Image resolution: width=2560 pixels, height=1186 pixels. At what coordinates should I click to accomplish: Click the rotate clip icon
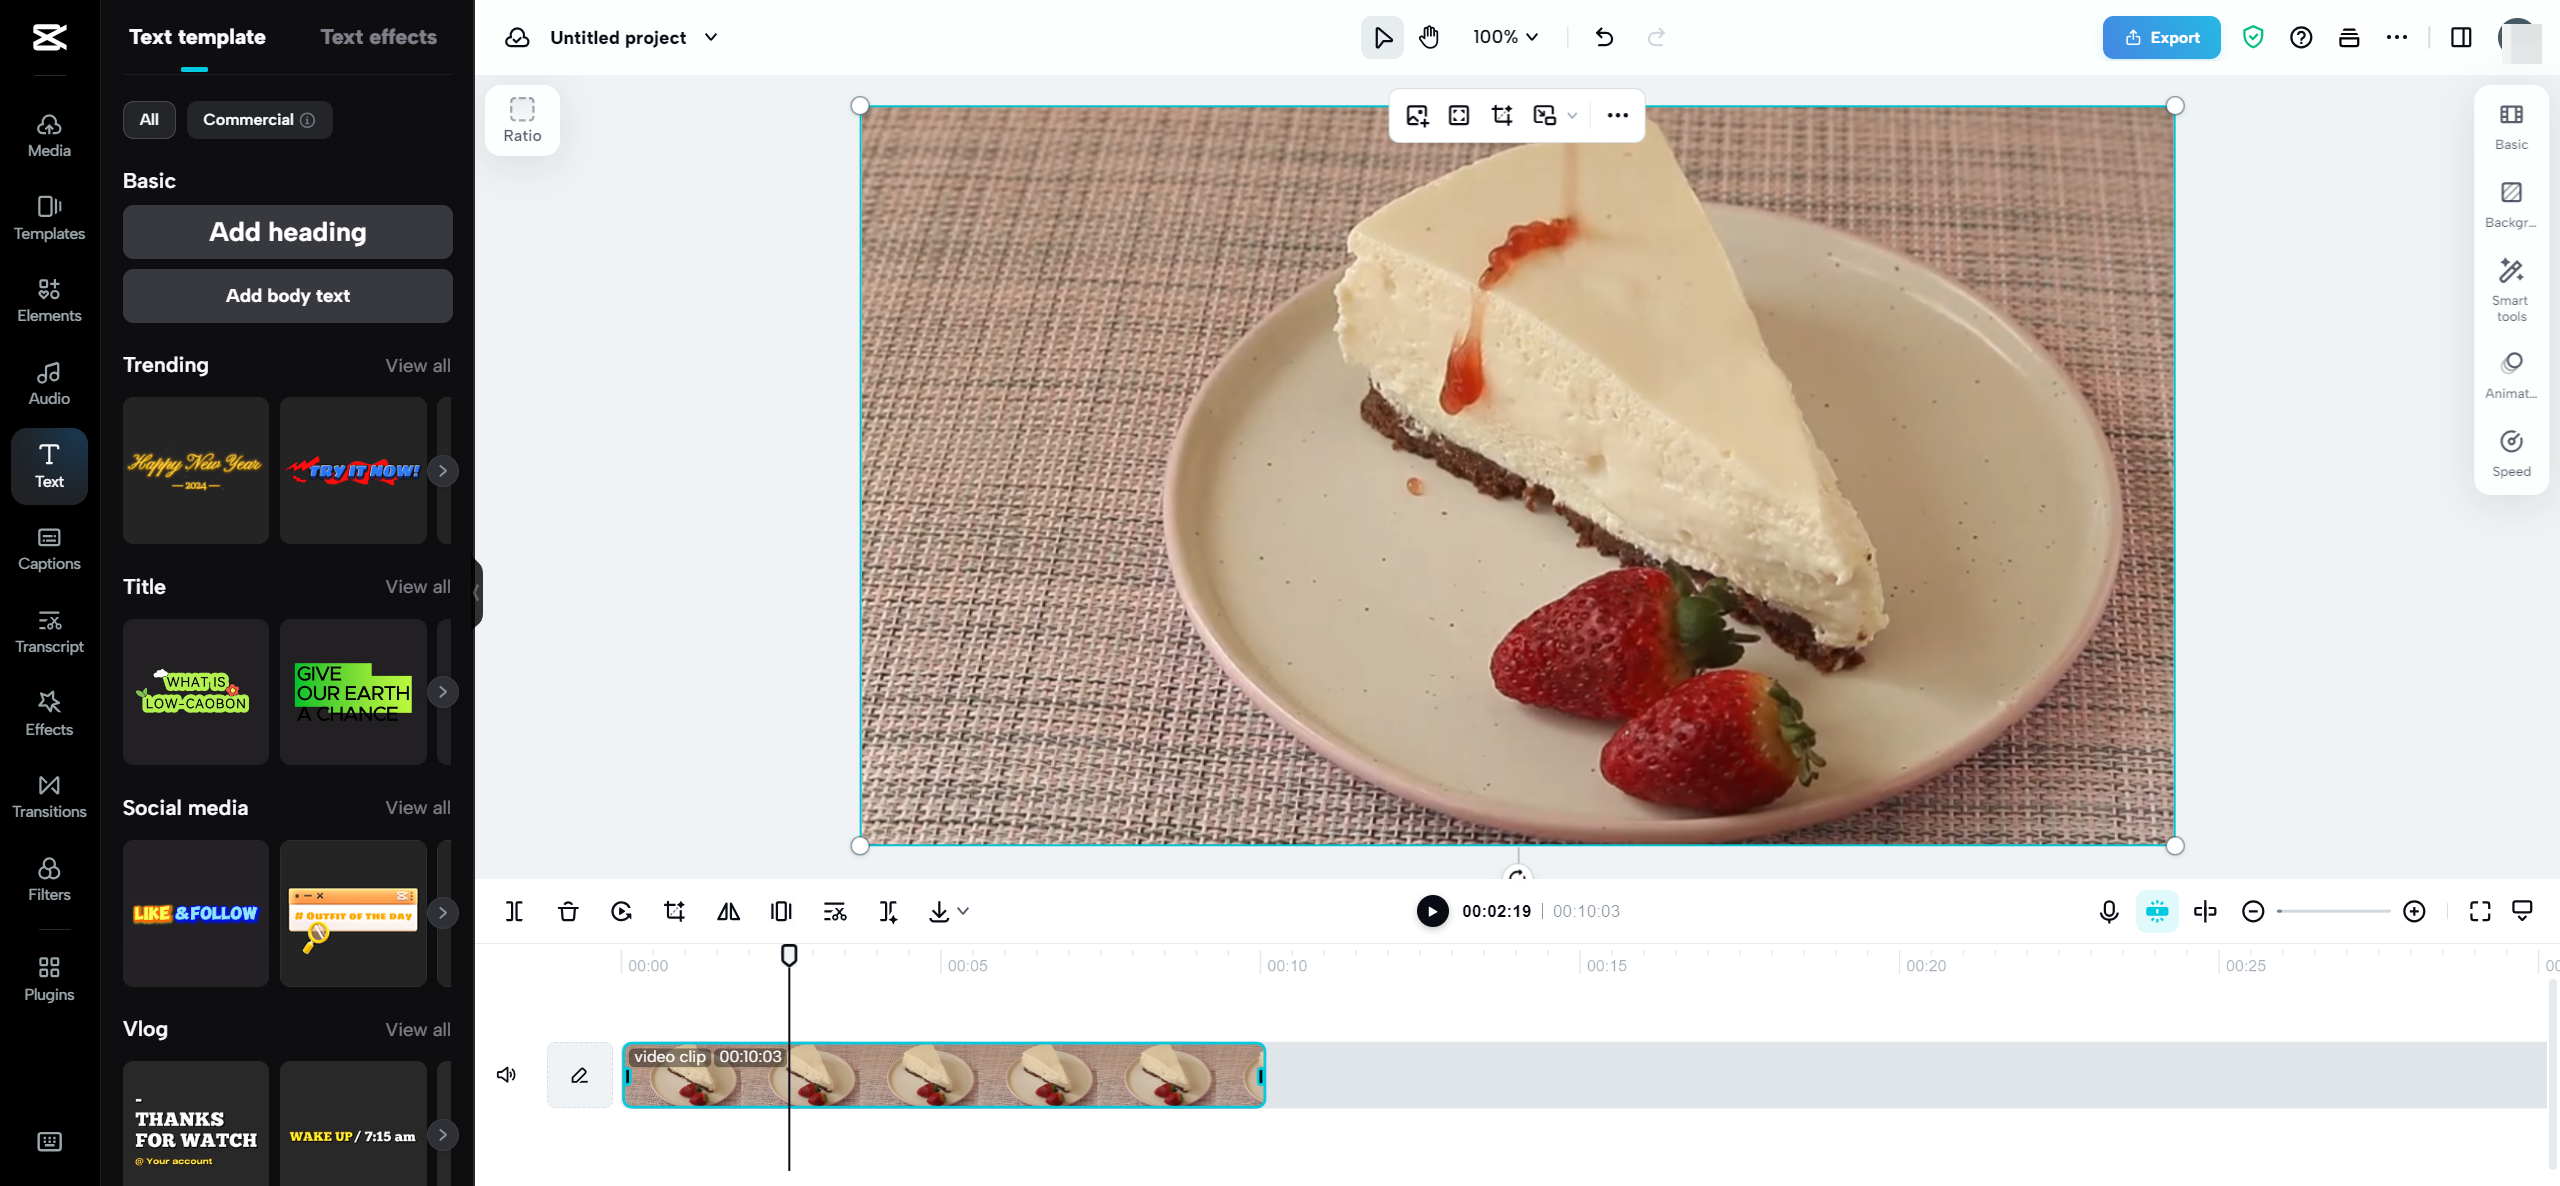620,912
